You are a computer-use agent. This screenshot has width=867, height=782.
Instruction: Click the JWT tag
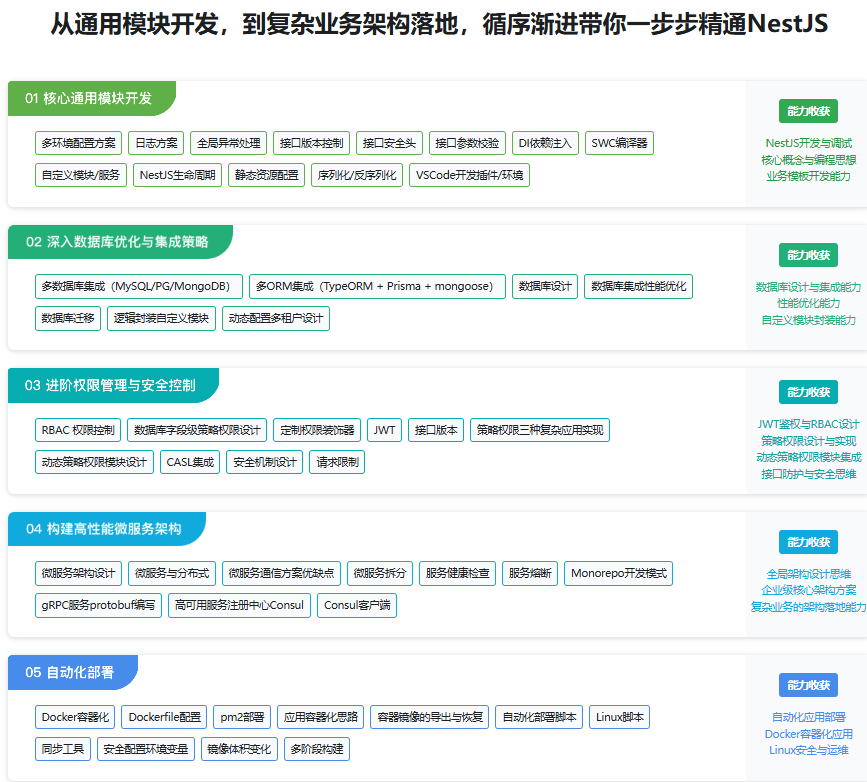pos(385,430)
